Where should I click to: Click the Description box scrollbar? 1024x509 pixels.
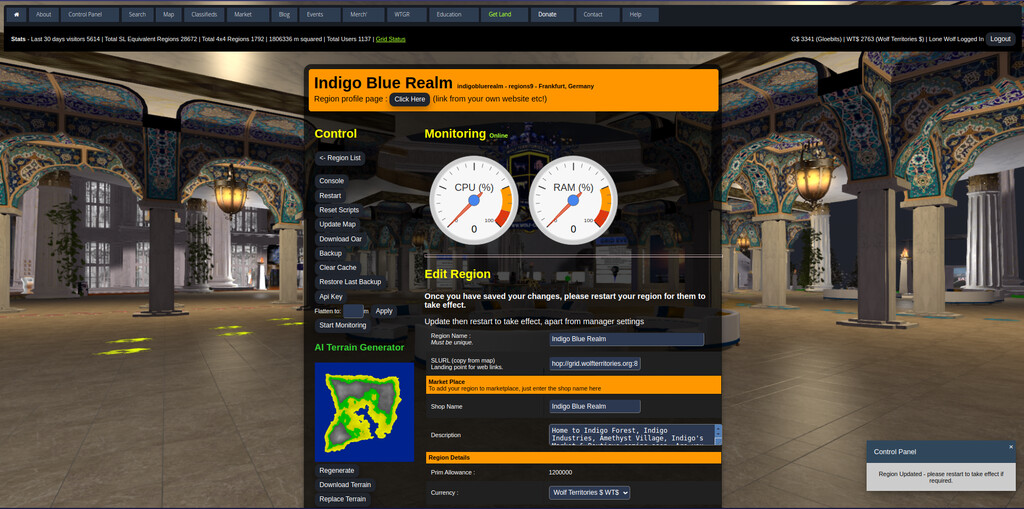(x=717, y=434)
